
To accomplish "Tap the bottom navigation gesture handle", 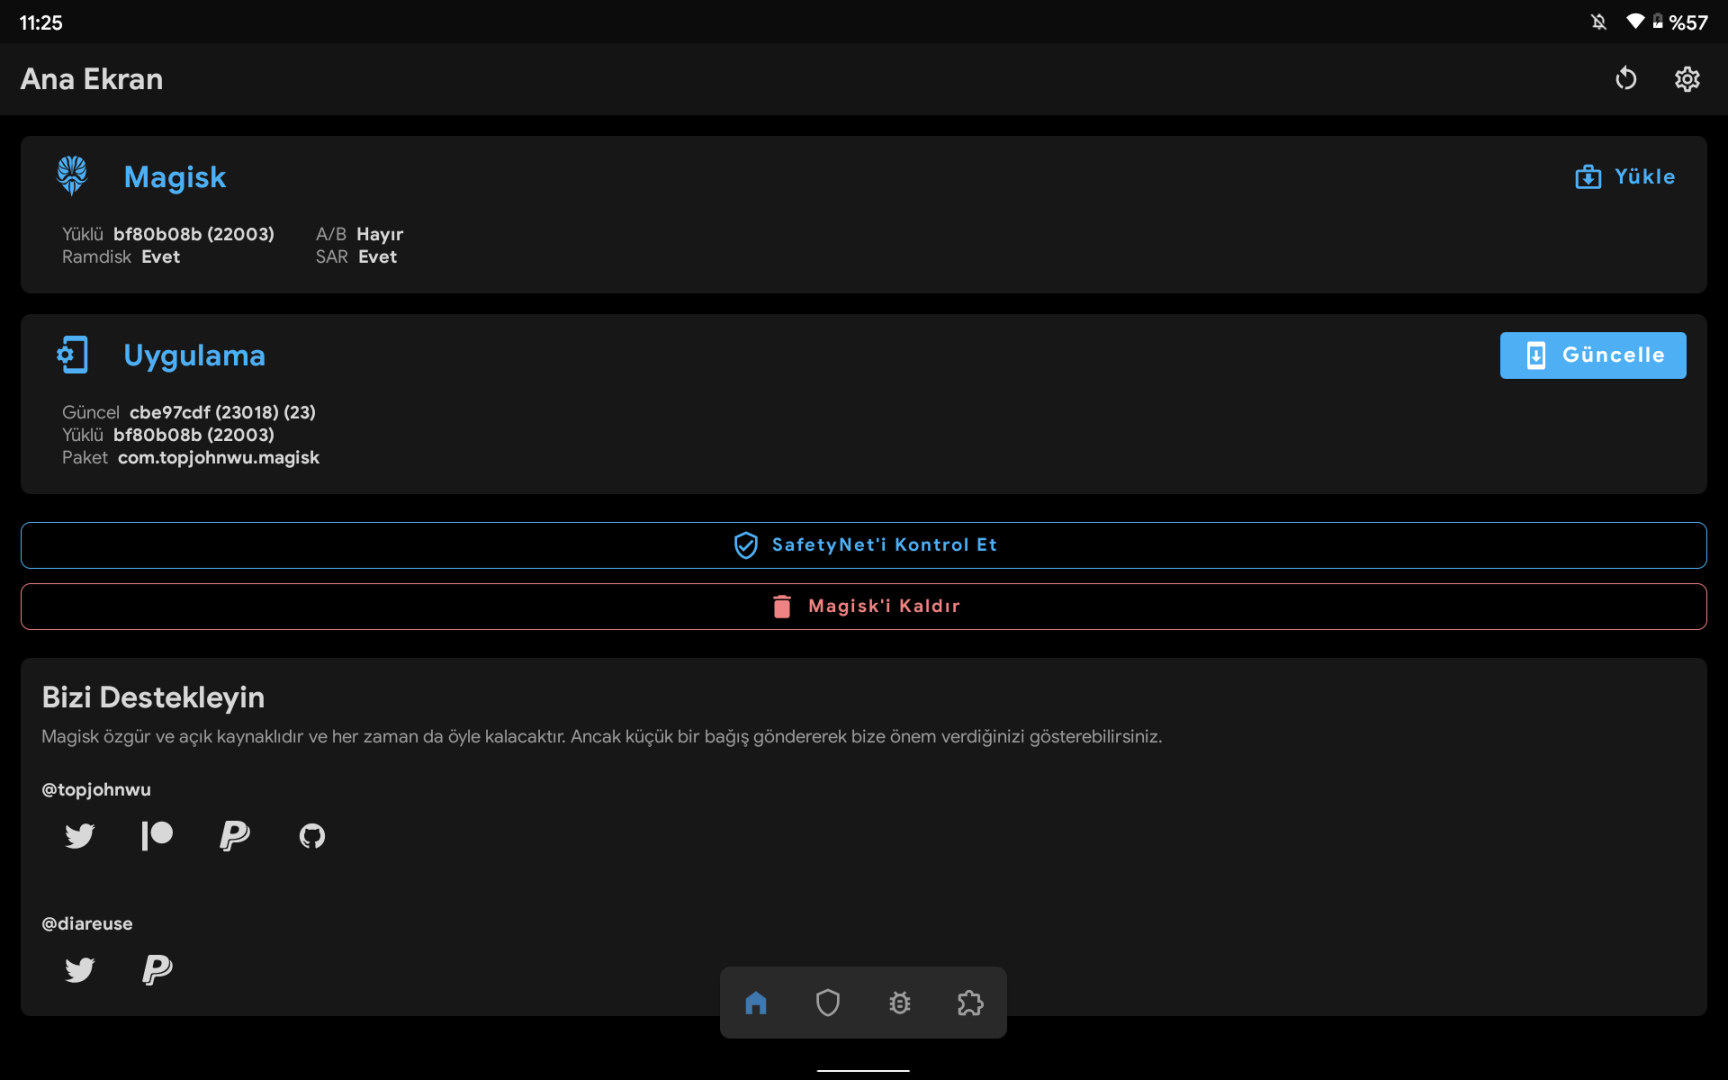I will [863, 1070].
